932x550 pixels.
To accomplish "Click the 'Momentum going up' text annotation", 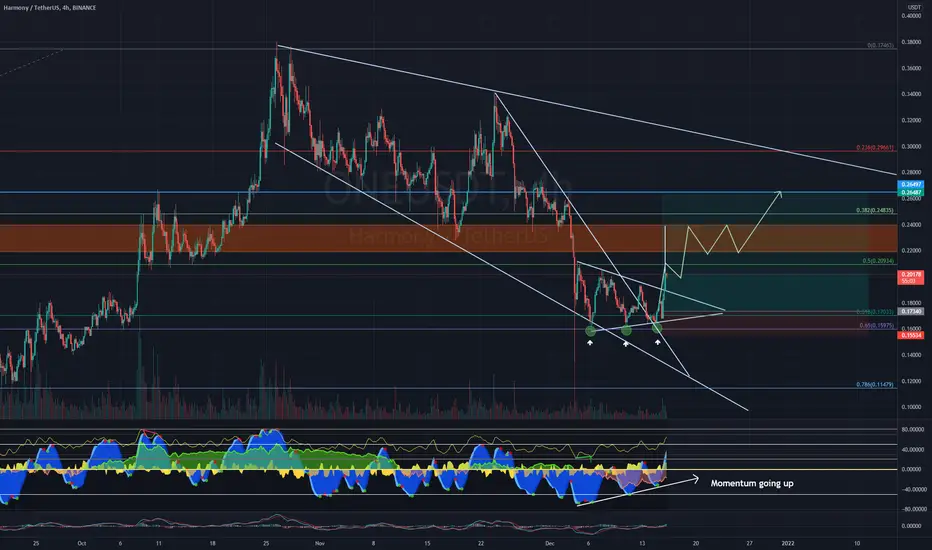I will pyautogui.click(x=752, y=483).
